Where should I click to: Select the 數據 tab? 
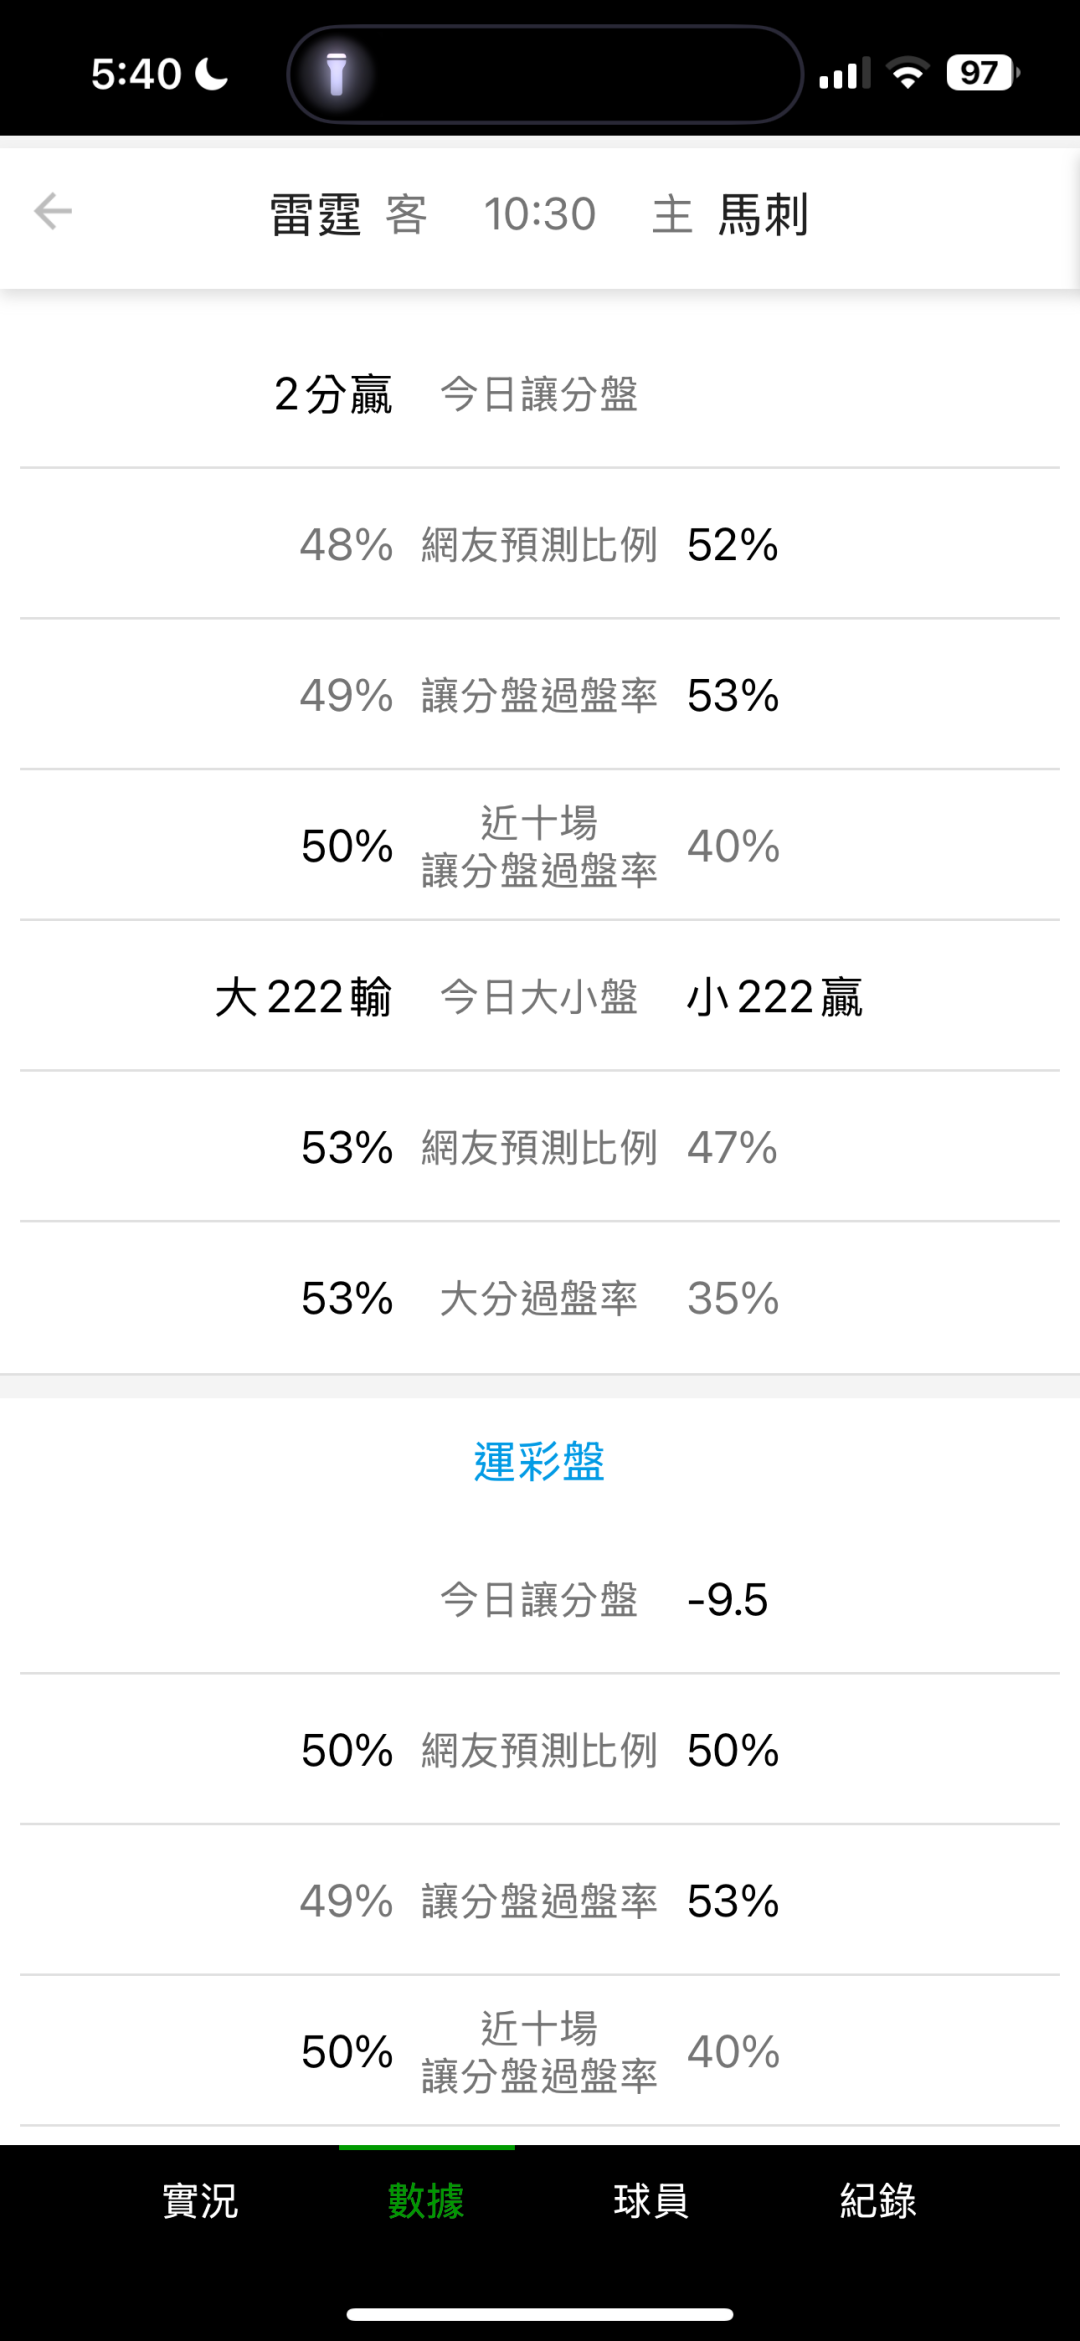426,2201
